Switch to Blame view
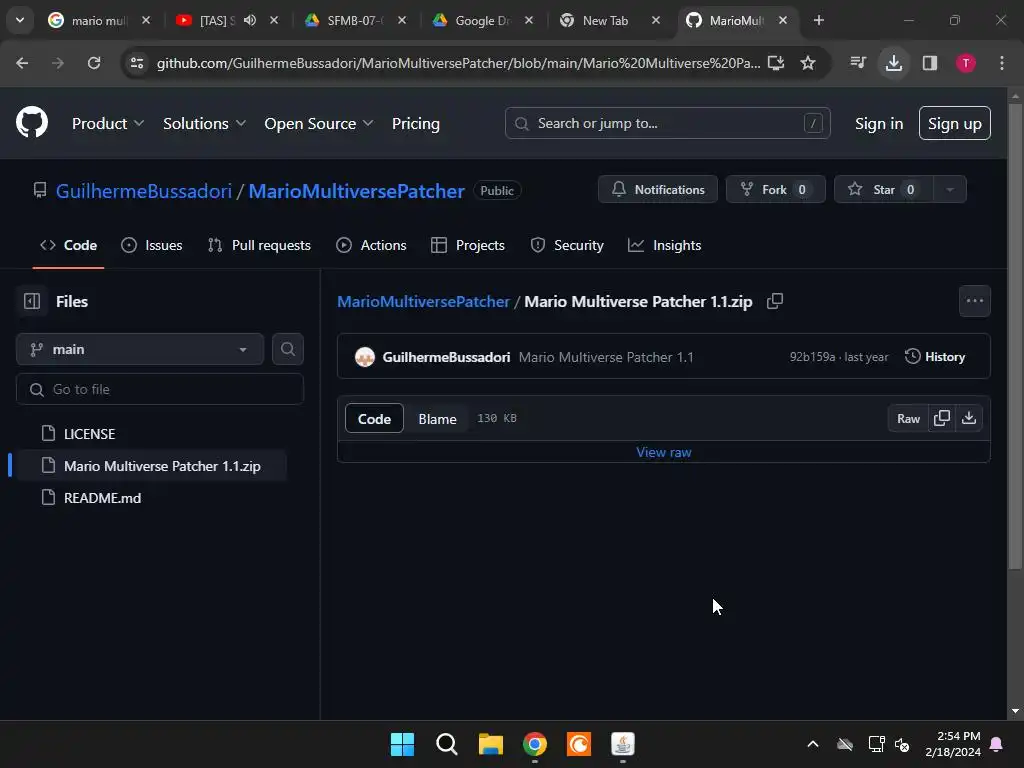The height and width of the screenshot is (768, 1024). click(438, 419)
